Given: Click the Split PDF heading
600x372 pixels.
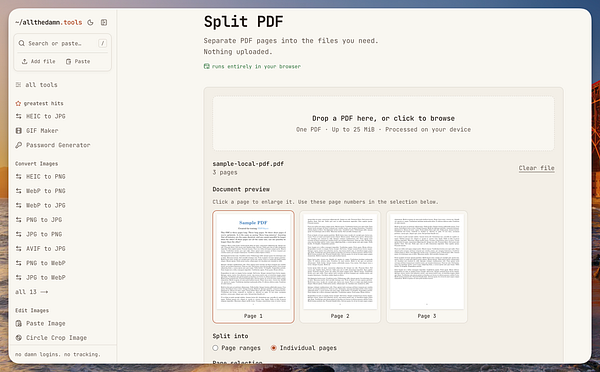Looking at the screenshot, I should (x=243, y=22).
